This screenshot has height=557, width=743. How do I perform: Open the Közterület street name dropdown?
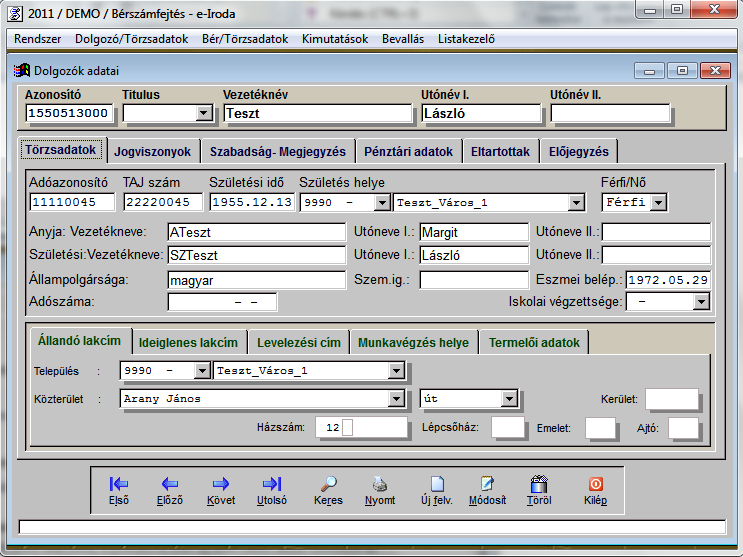tap(396, 399)
